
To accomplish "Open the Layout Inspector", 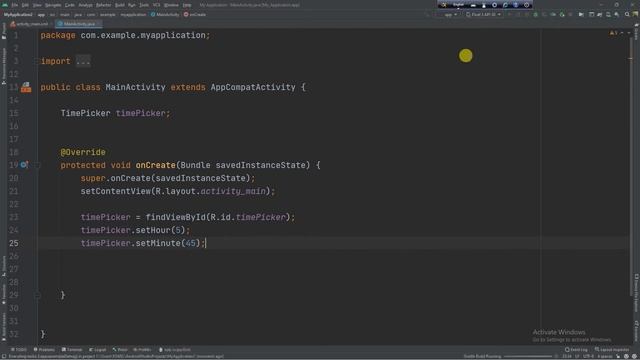I will (612, 350).
